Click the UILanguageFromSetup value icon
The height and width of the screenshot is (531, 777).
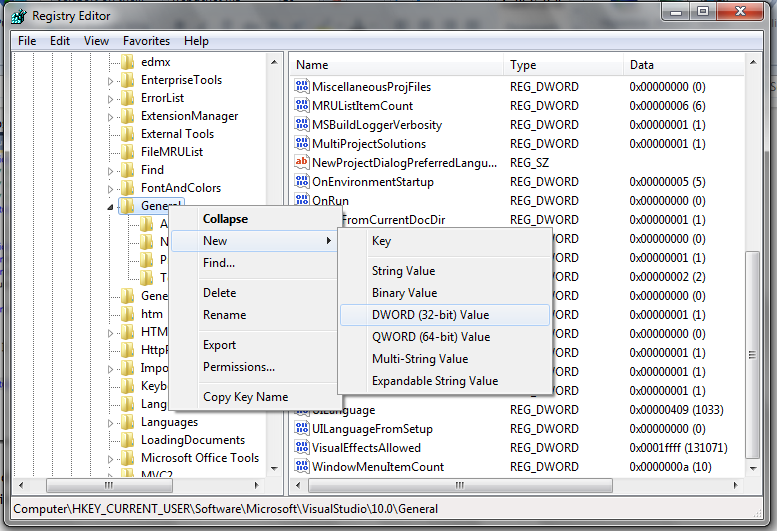301,428
